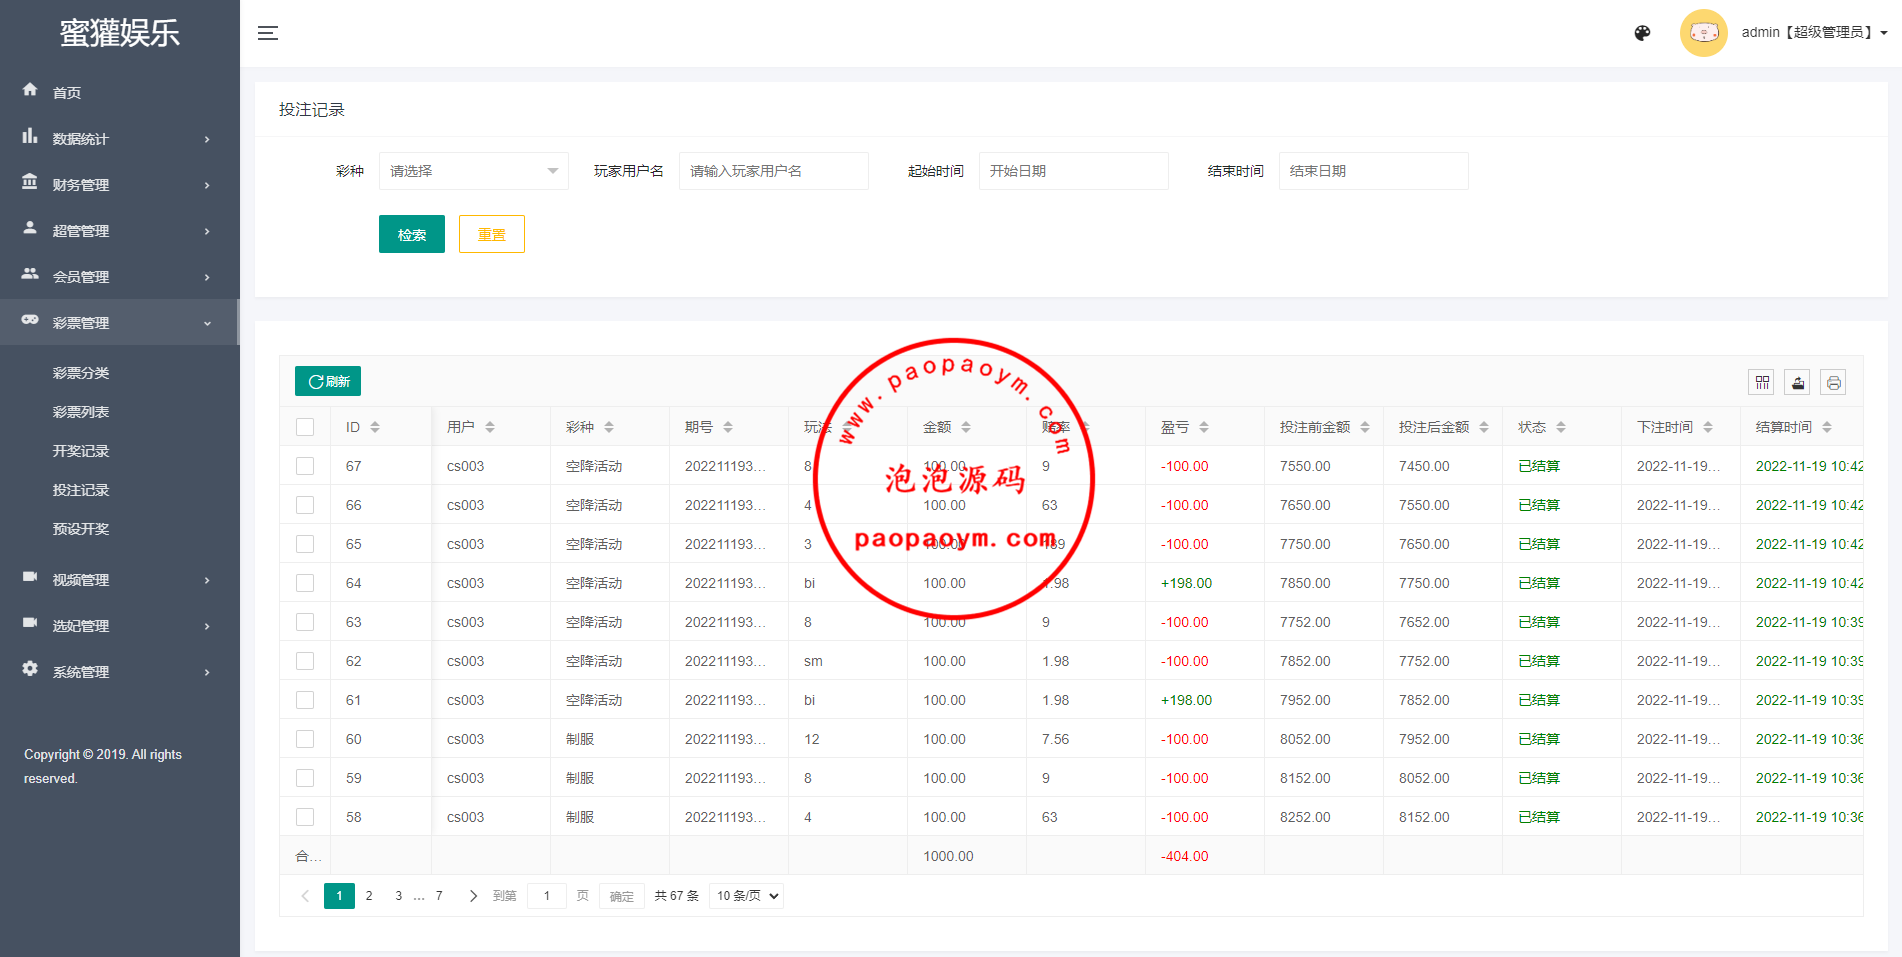Open the theme color palette icon

point(1642,33)
